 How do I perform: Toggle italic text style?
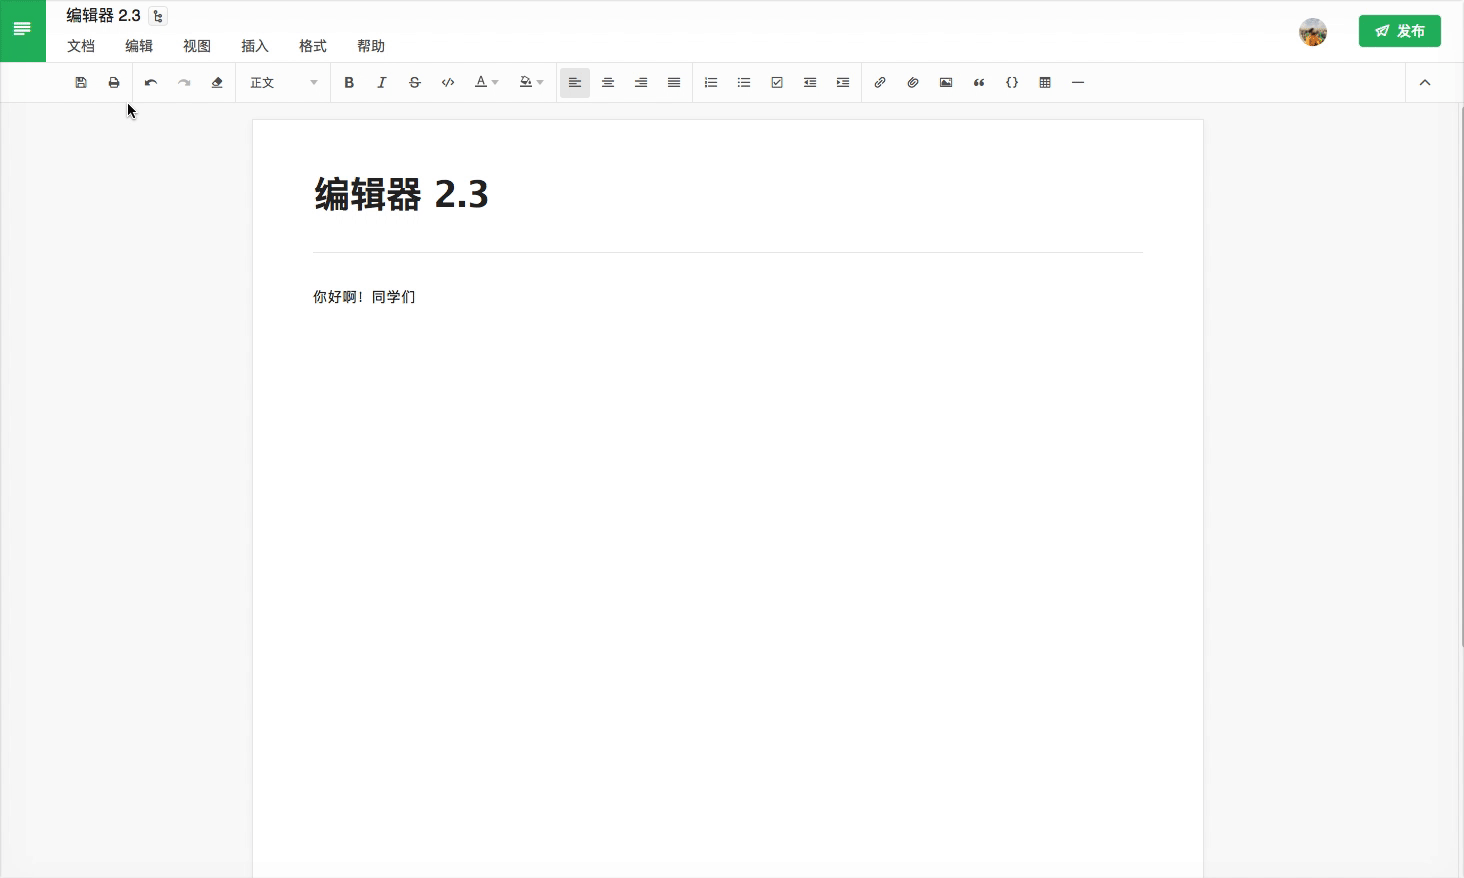coord(382,83)
